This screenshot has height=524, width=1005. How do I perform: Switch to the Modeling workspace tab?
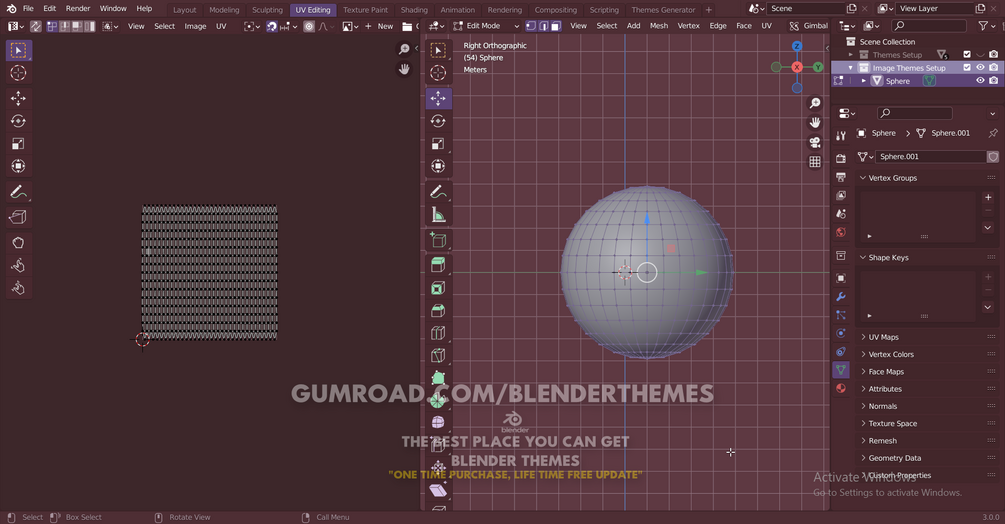(x=224, y=10)
